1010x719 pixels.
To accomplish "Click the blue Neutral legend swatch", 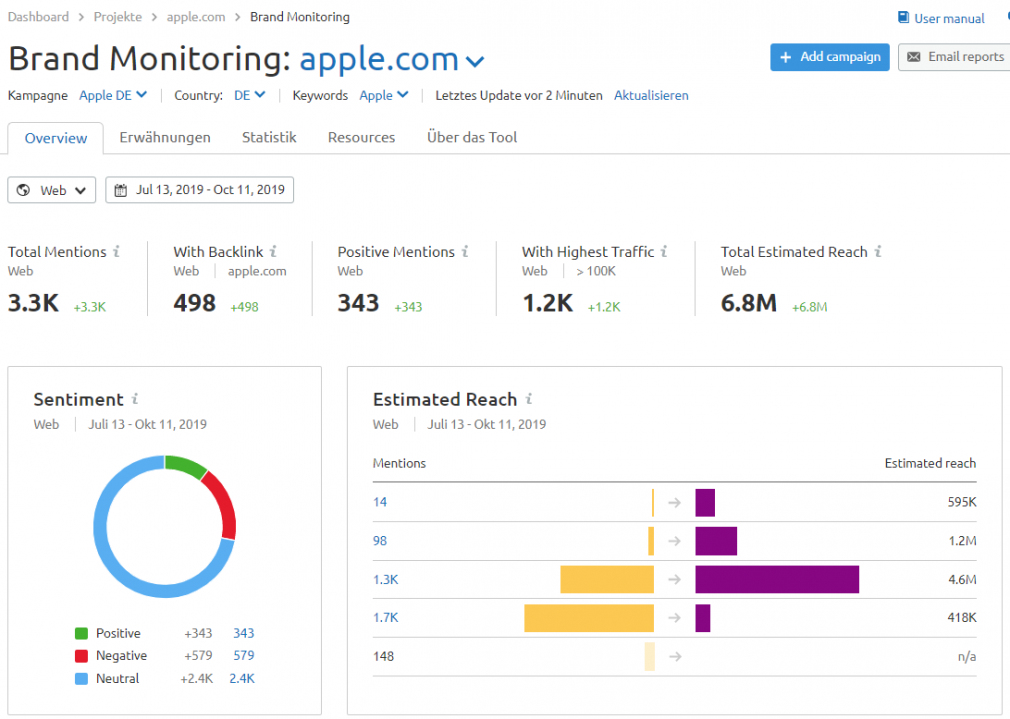I will tap(81, 678).
